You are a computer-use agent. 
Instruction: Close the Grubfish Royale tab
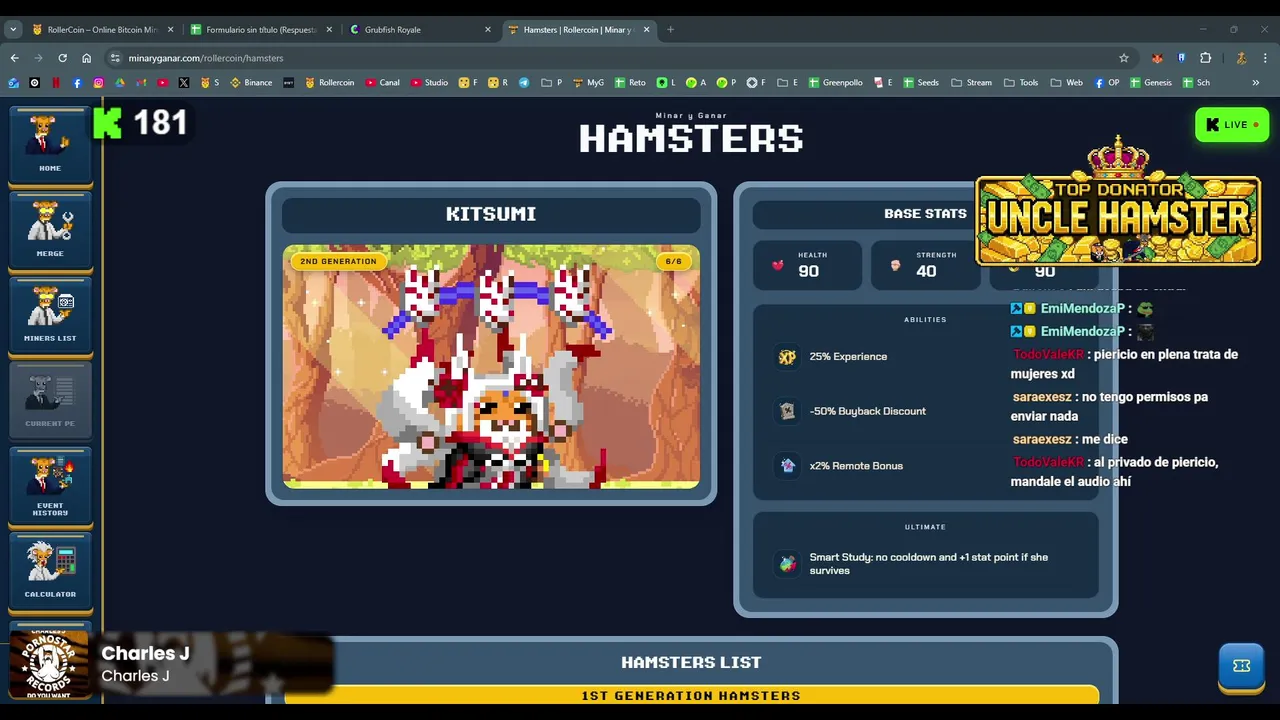tap(487, 30)
